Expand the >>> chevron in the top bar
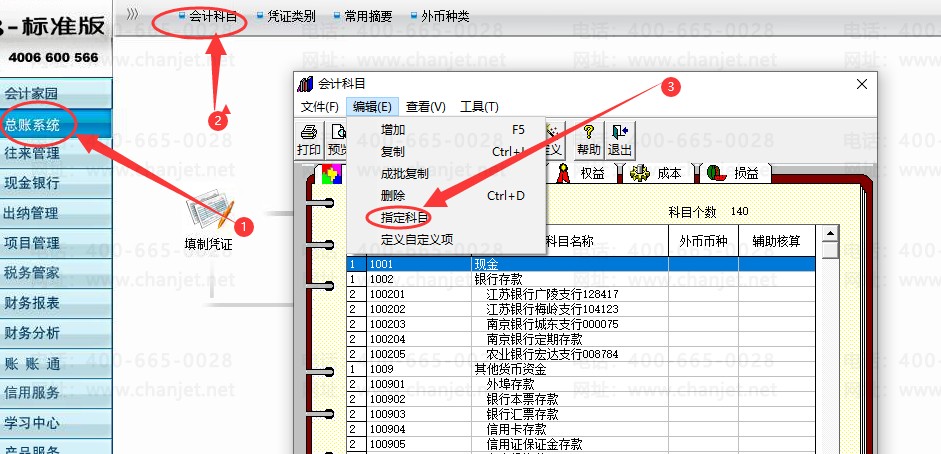The height and width of the screenshot is (454, 941). click(x=133, y=14)
